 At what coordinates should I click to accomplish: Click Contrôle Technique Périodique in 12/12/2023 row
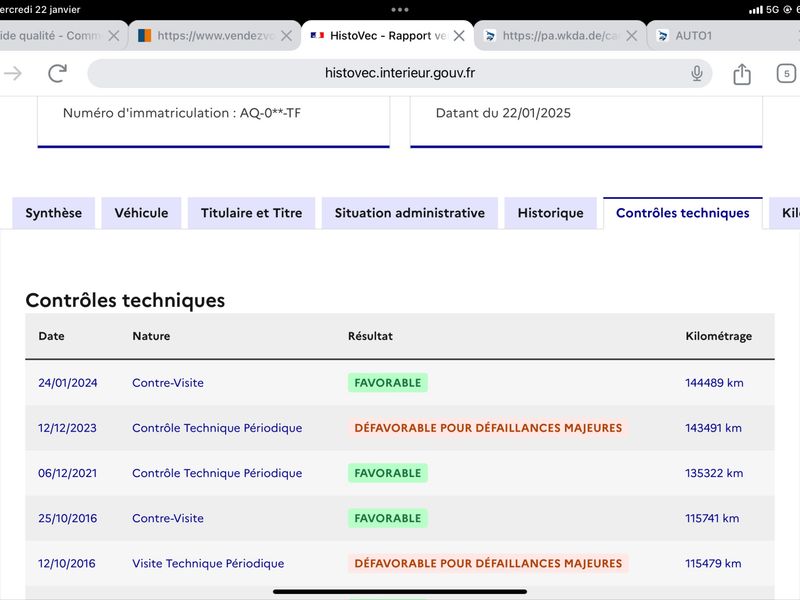tap(217, 428)
